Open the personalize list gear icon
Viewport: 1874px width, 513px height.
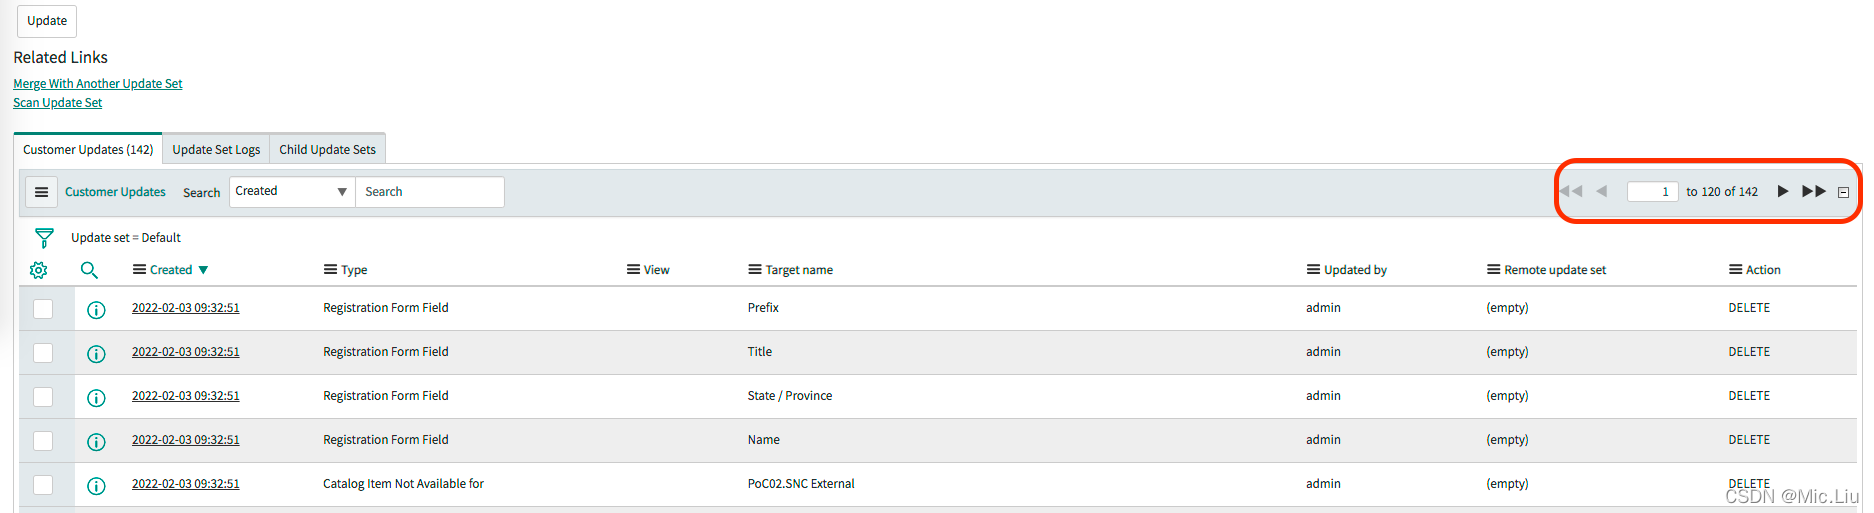39,270
